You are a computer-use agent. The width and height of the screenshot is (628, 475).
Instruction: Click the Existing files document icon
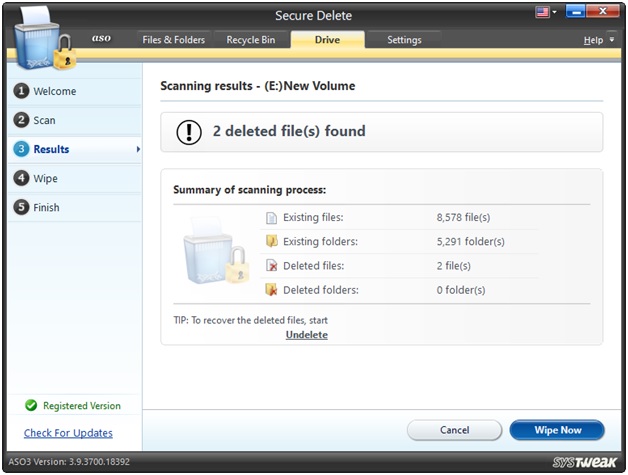pyautogui.click(x=271, y=218)
